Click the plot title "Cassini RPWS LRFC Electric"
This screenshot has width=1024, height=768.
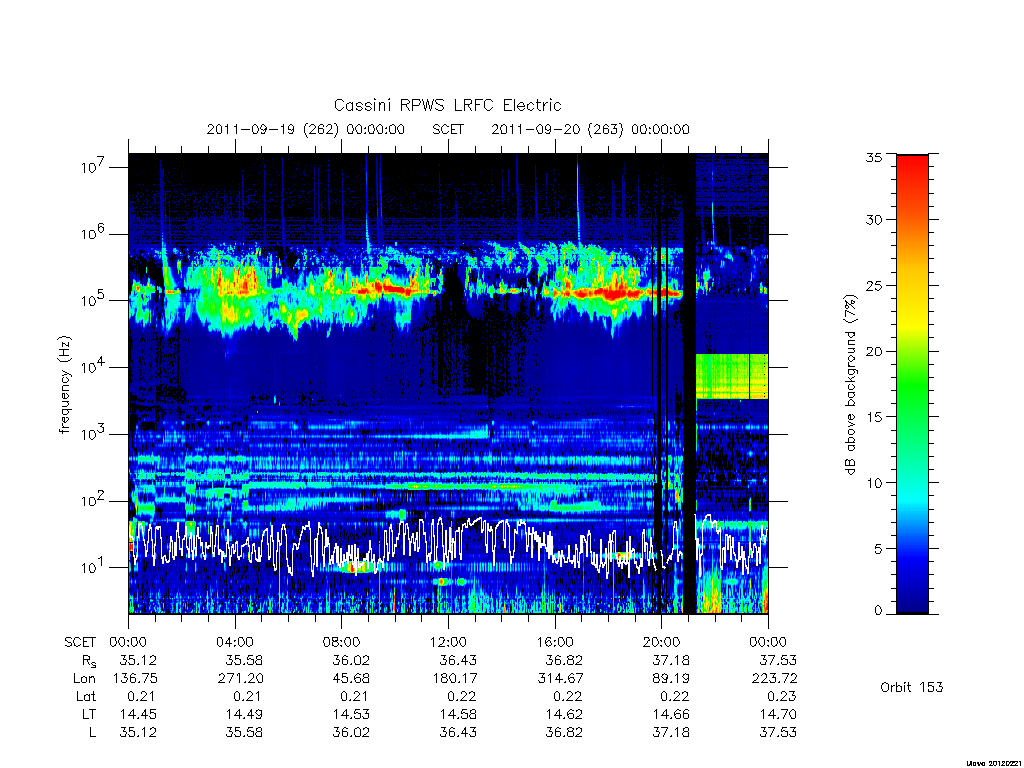pos(447,105)
